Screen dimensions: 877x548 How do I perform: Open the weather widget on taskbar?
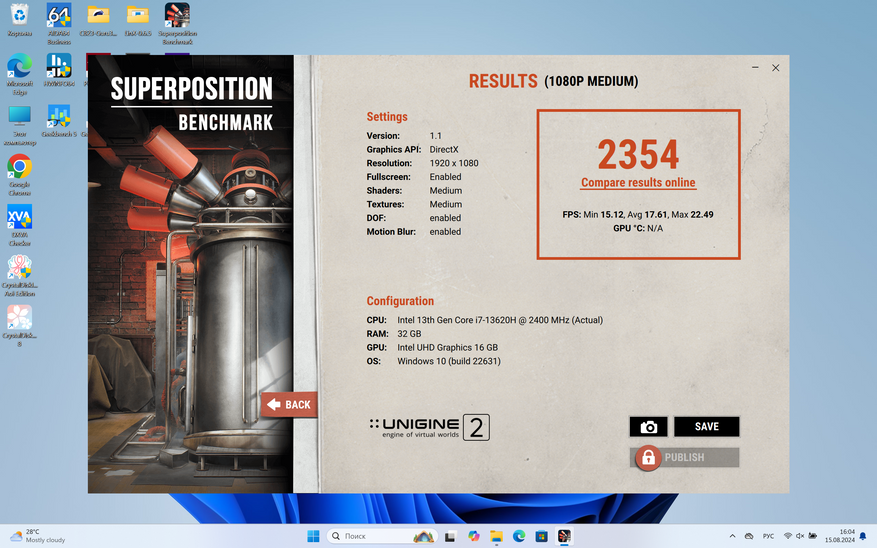tap(38, 536)
